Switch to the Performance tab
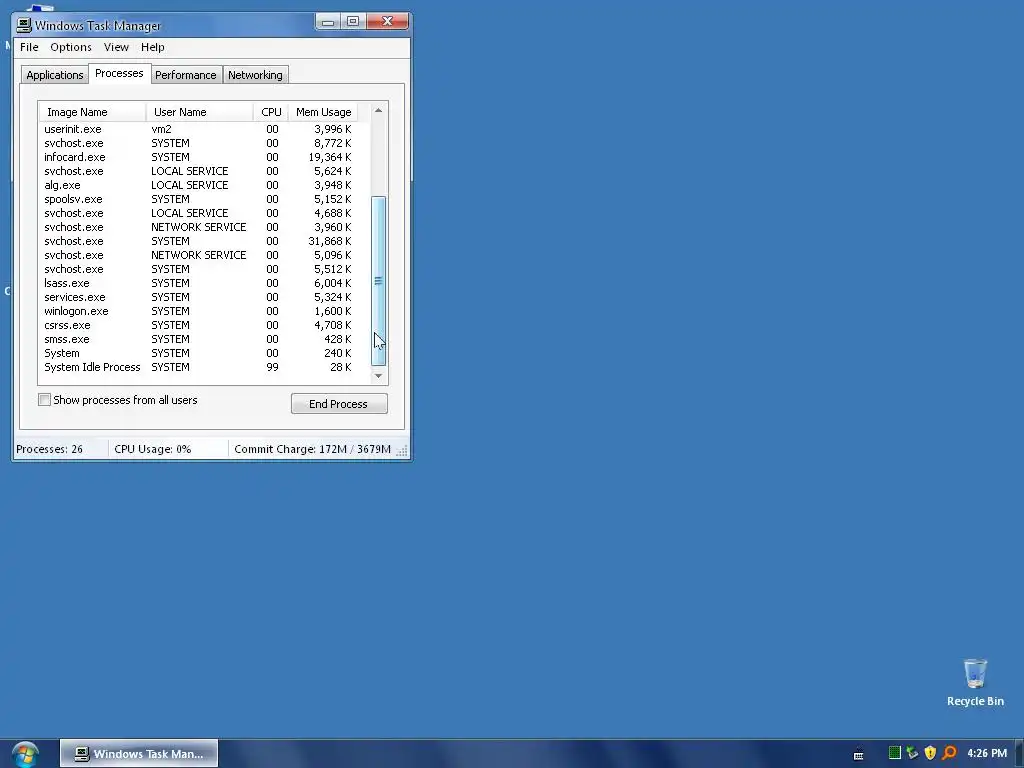1024x768 pixels. click(x=185, y=75)
